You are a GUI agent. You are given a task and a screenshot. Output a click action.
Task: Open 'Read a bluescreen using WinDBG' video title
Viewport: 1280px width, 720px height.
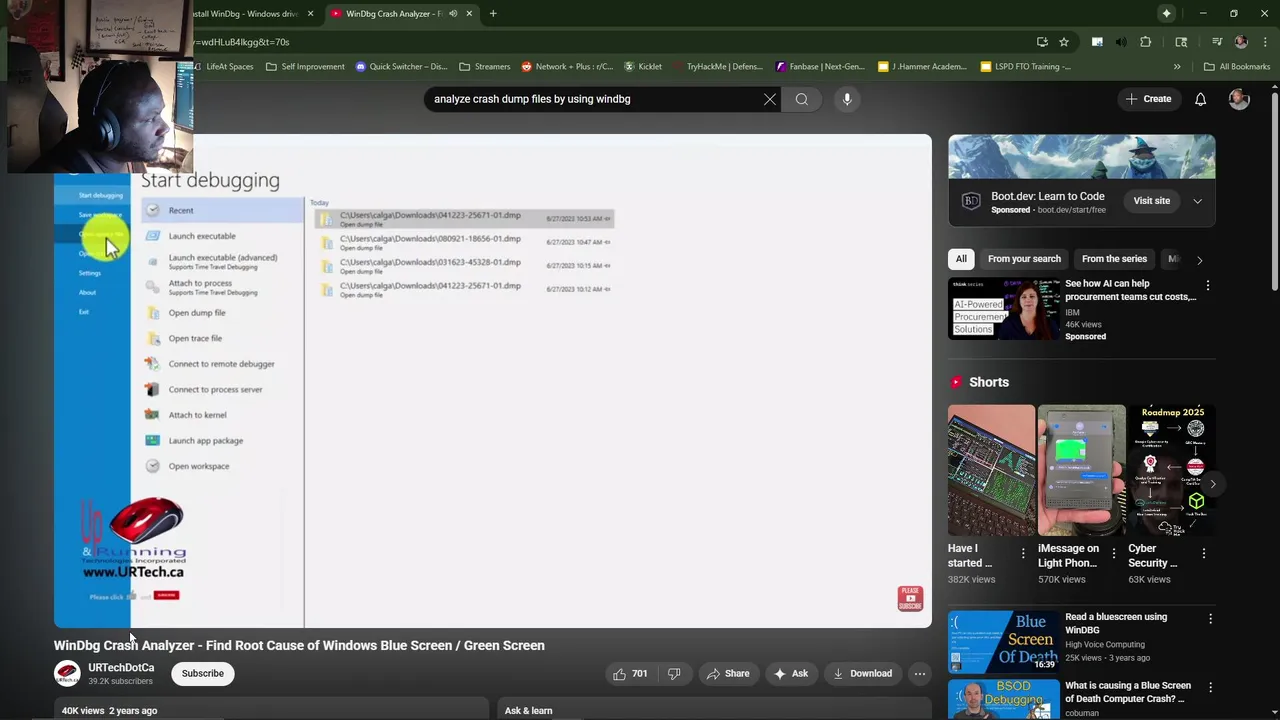(1116, 624)
